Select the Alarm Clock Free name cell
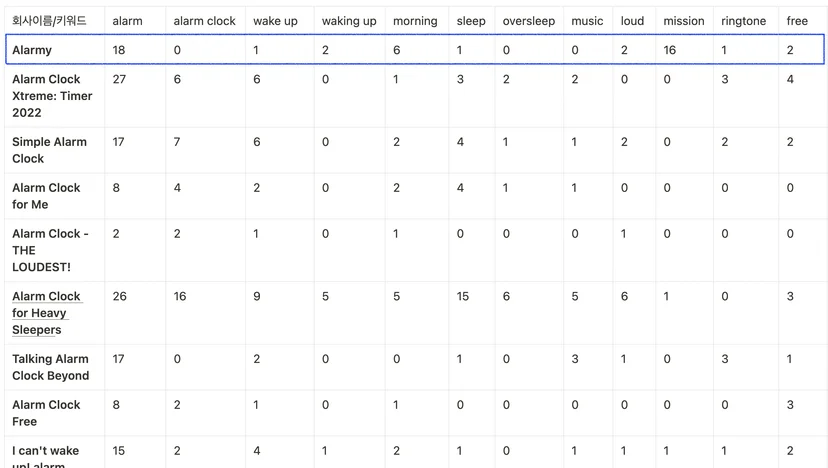Screen dimensions: 828x468 (54, 413)
